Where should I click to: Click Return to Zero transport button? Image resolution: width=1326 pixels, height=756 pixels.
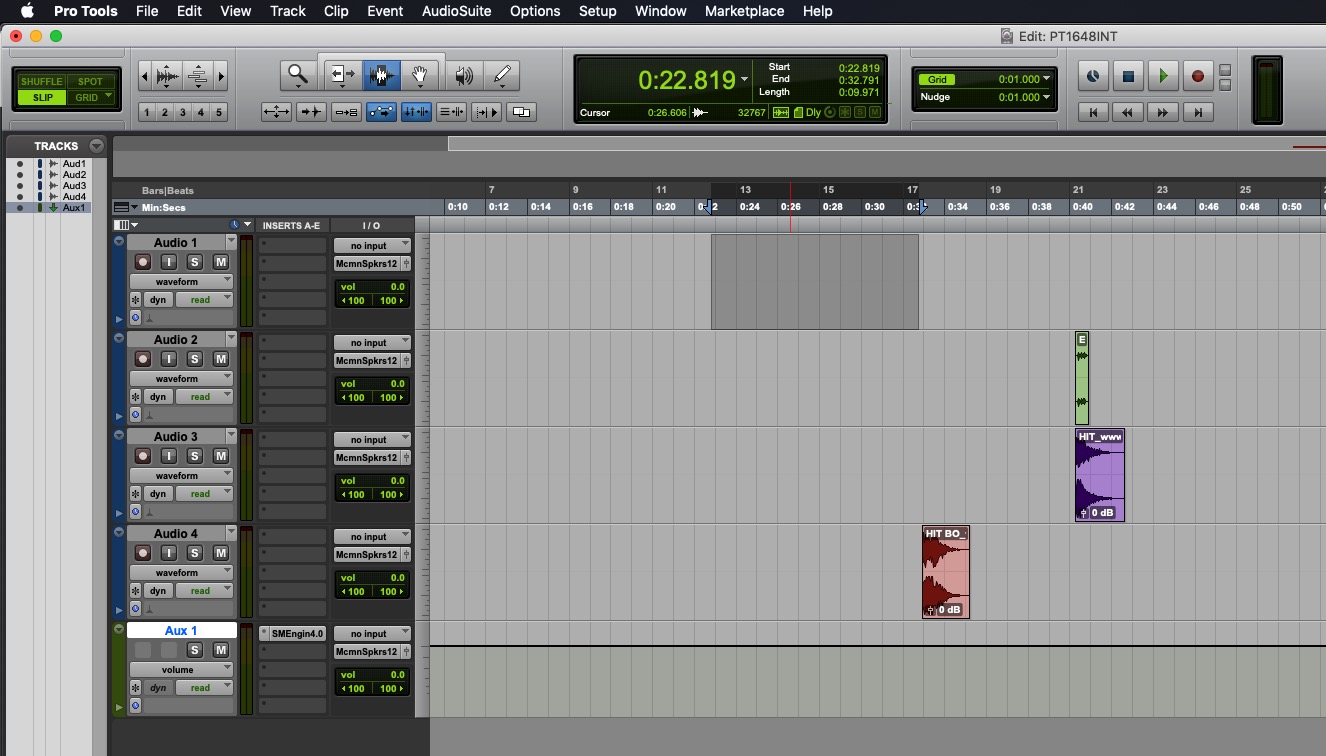coord(1093,113)
